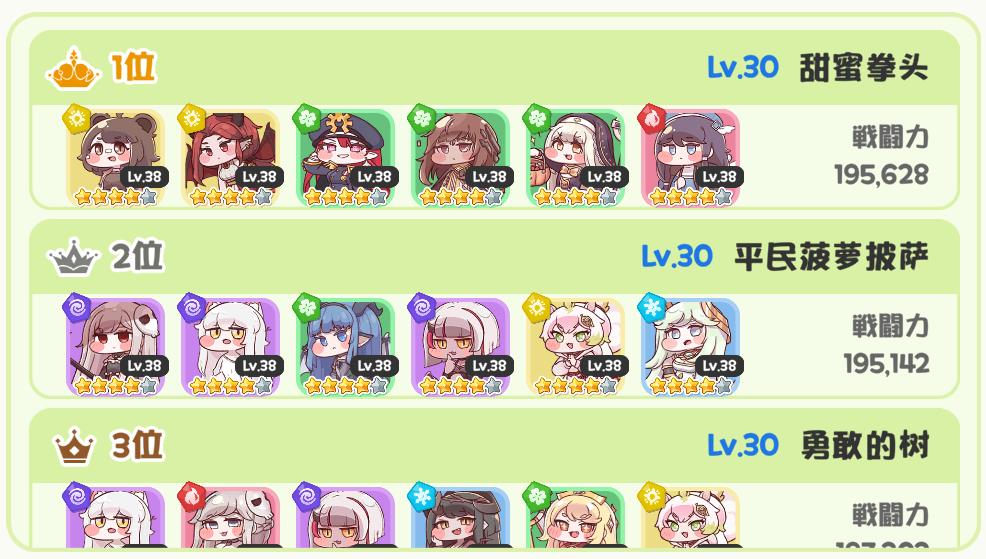Click the red fire element badge in rank 1
This screenshot has height=559, width=986.
[x=652, y=119]
